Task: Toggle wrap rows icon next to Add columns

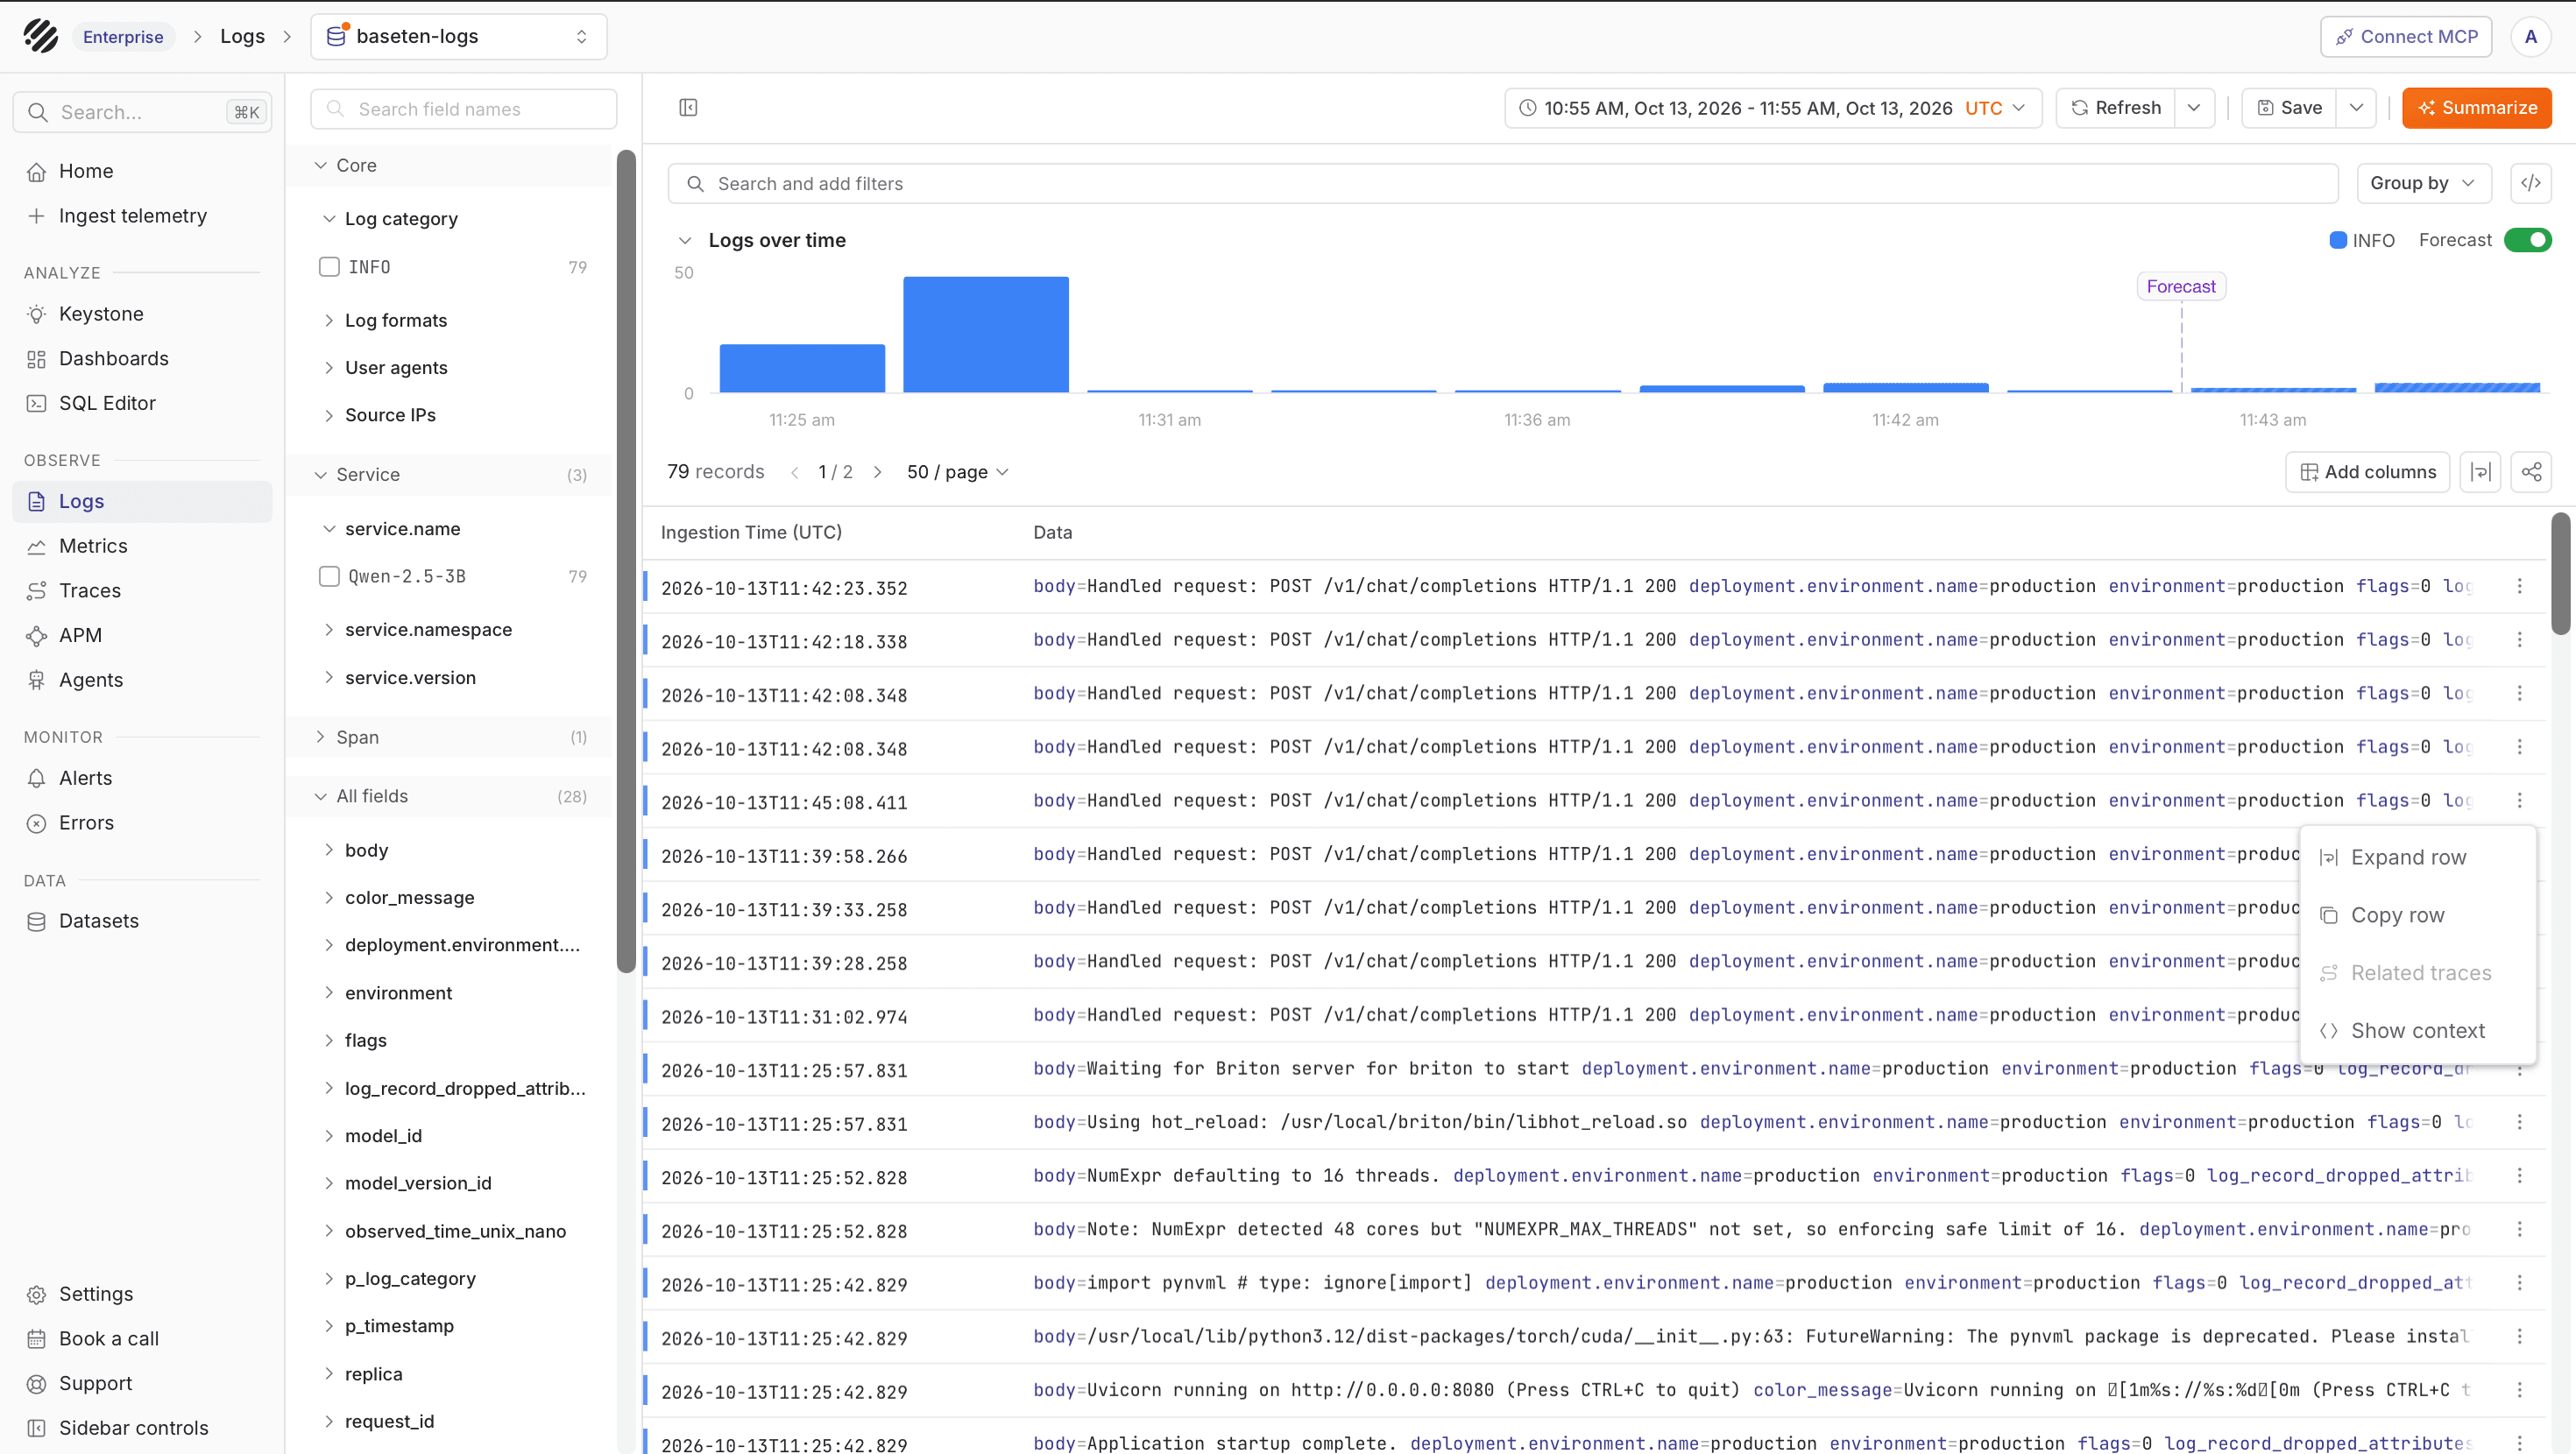Action: tap(2480, 472)
